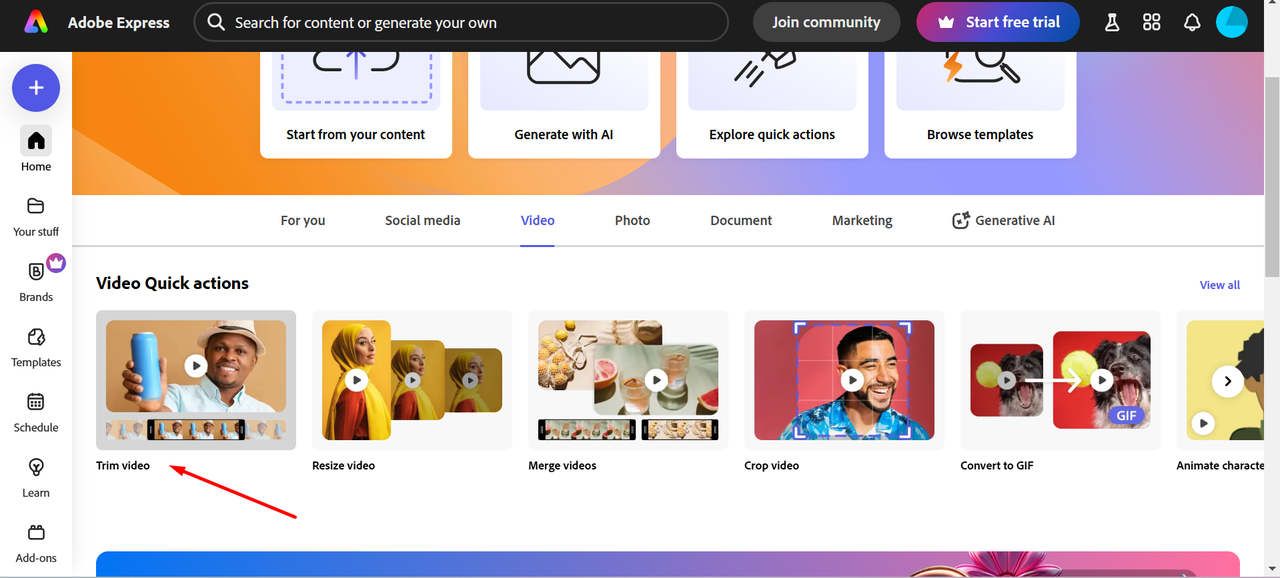Screen dimensions: 1280x578
Task: Click the Browse templates label
Action: [x=980, y=134]
